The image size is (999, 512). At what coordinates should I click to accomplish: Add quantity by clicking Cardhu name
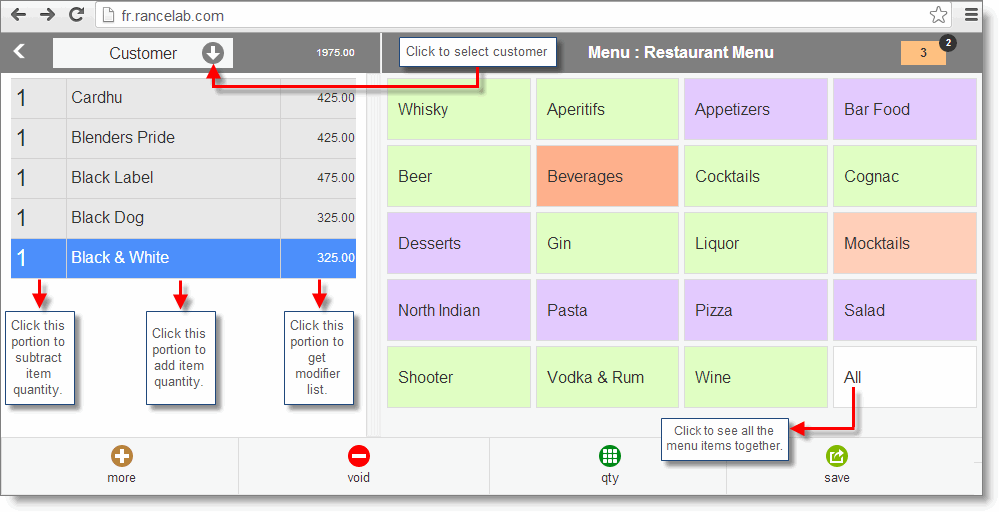pyautogui.click(x=173, y=98)
